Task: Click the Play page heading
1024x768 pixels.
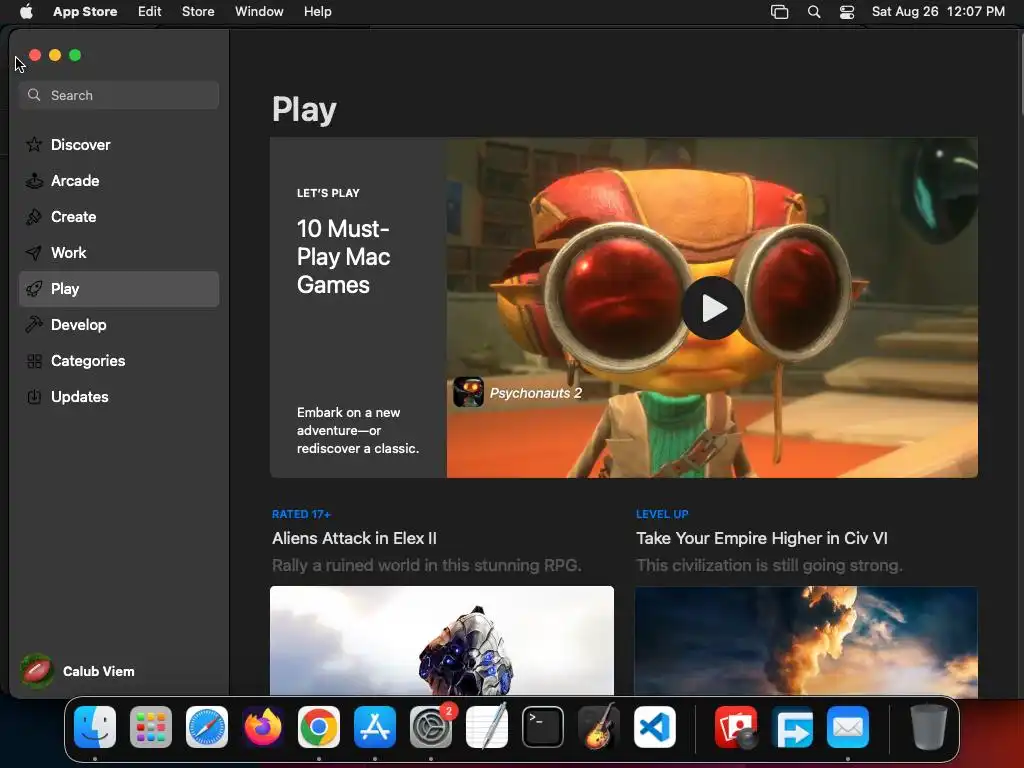Action: click(x=304, y=109)
